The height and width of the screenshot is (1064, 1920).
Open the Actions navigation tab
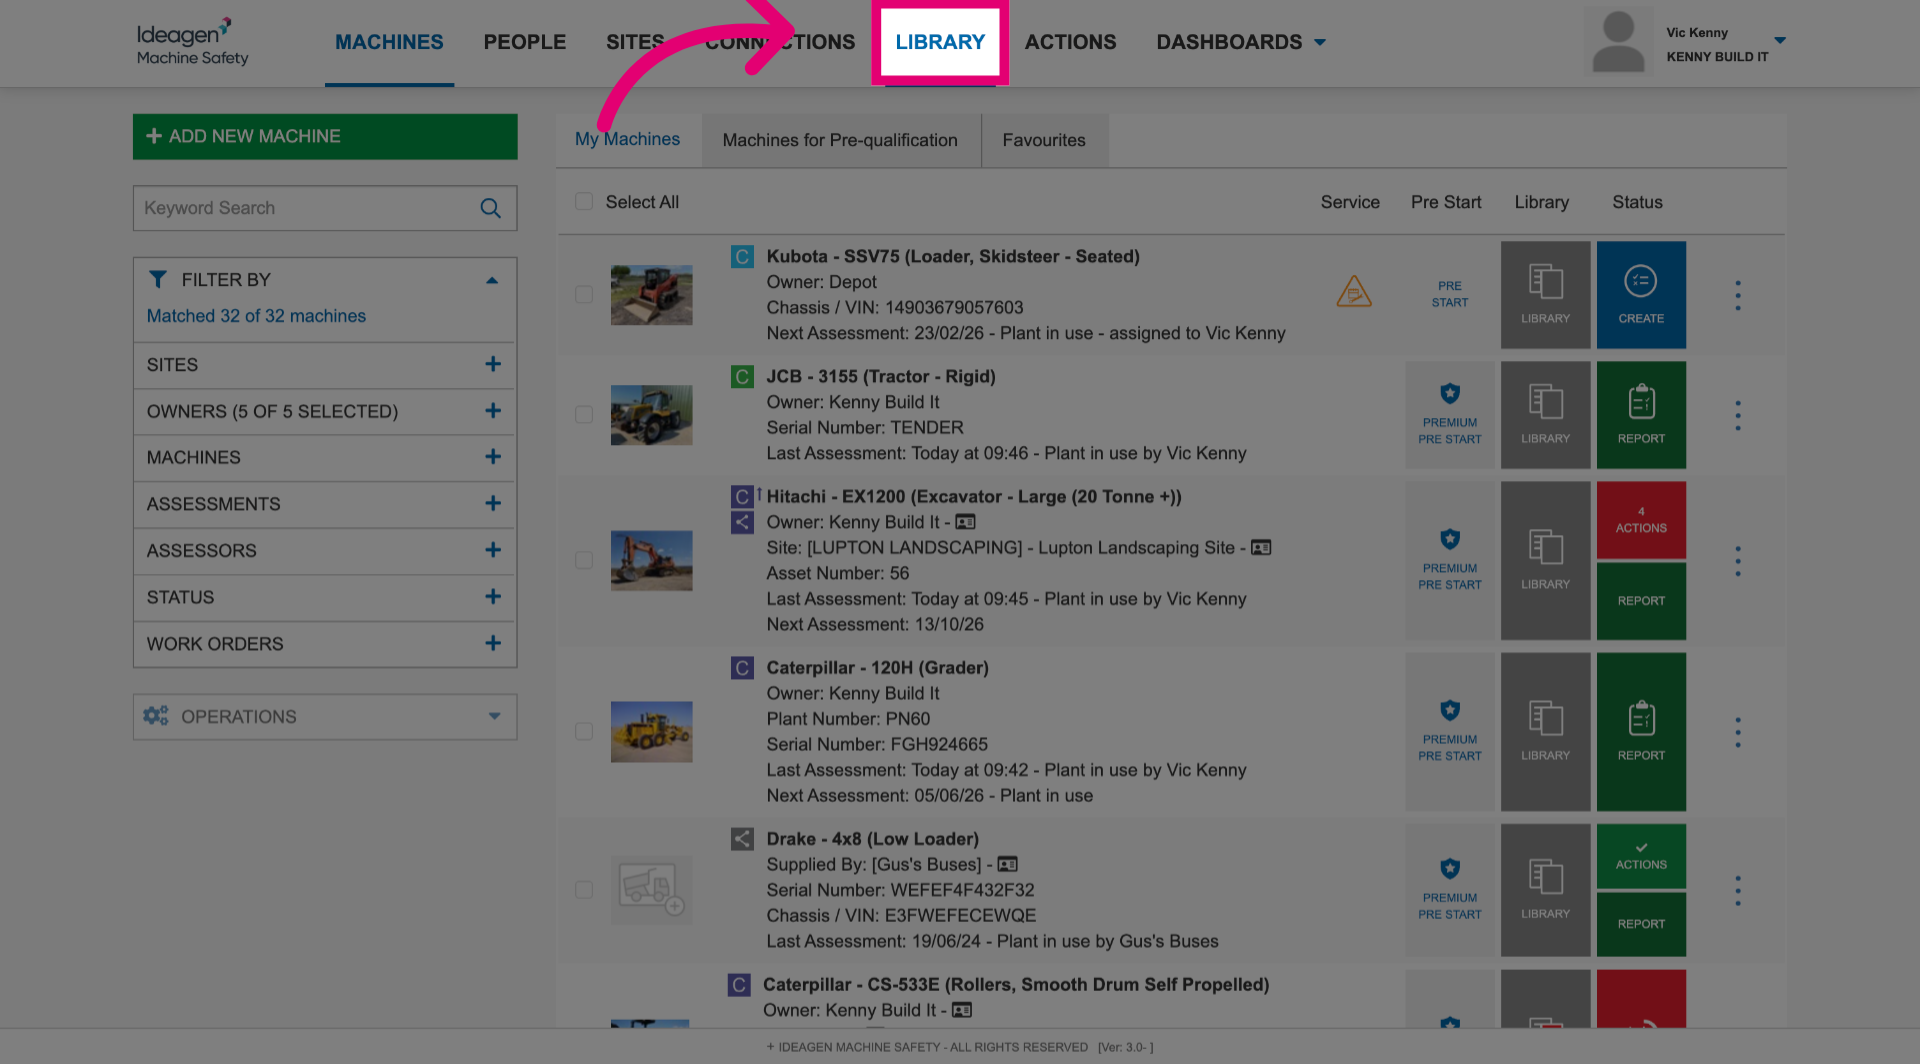pyautogui.click(x=1070, y=42)
